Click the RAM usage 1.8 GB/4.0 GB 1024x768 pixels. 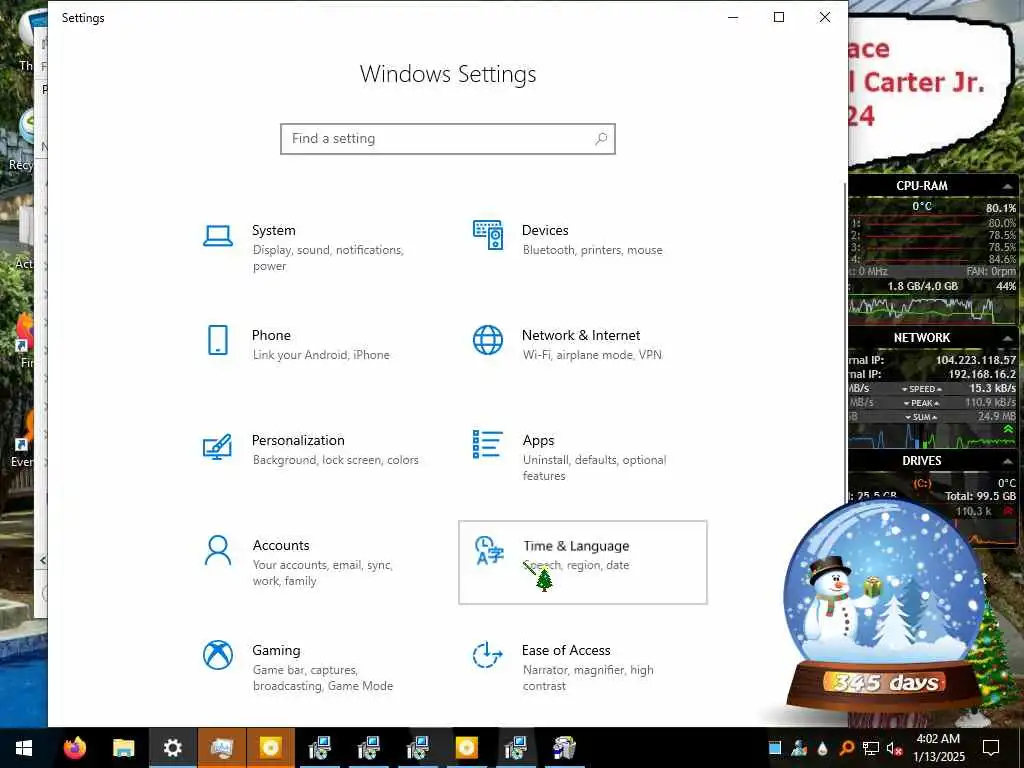922,286
